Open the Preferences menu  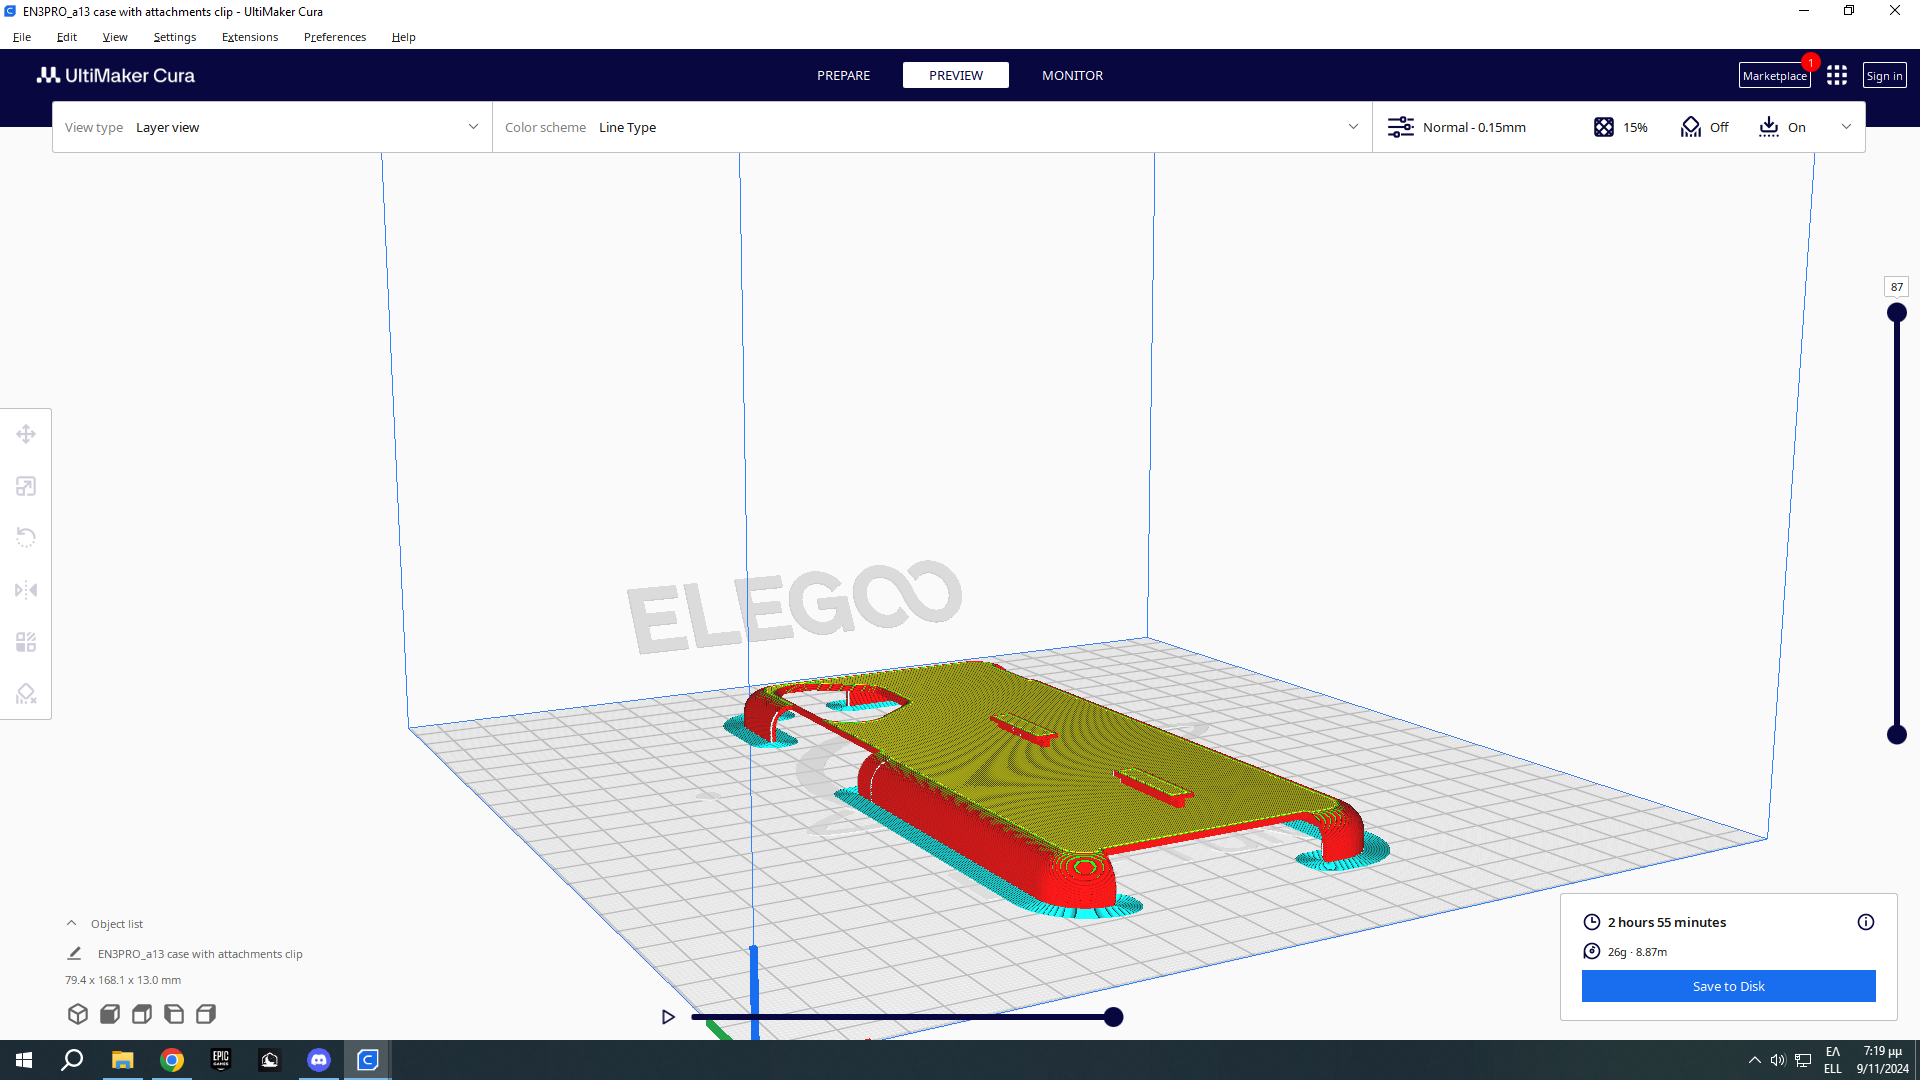(x=335, y=37)
